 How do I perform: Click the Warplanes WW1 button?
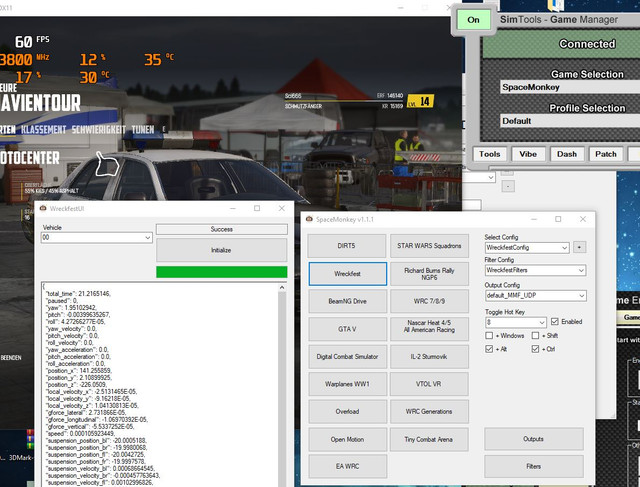tap(347, 384)
